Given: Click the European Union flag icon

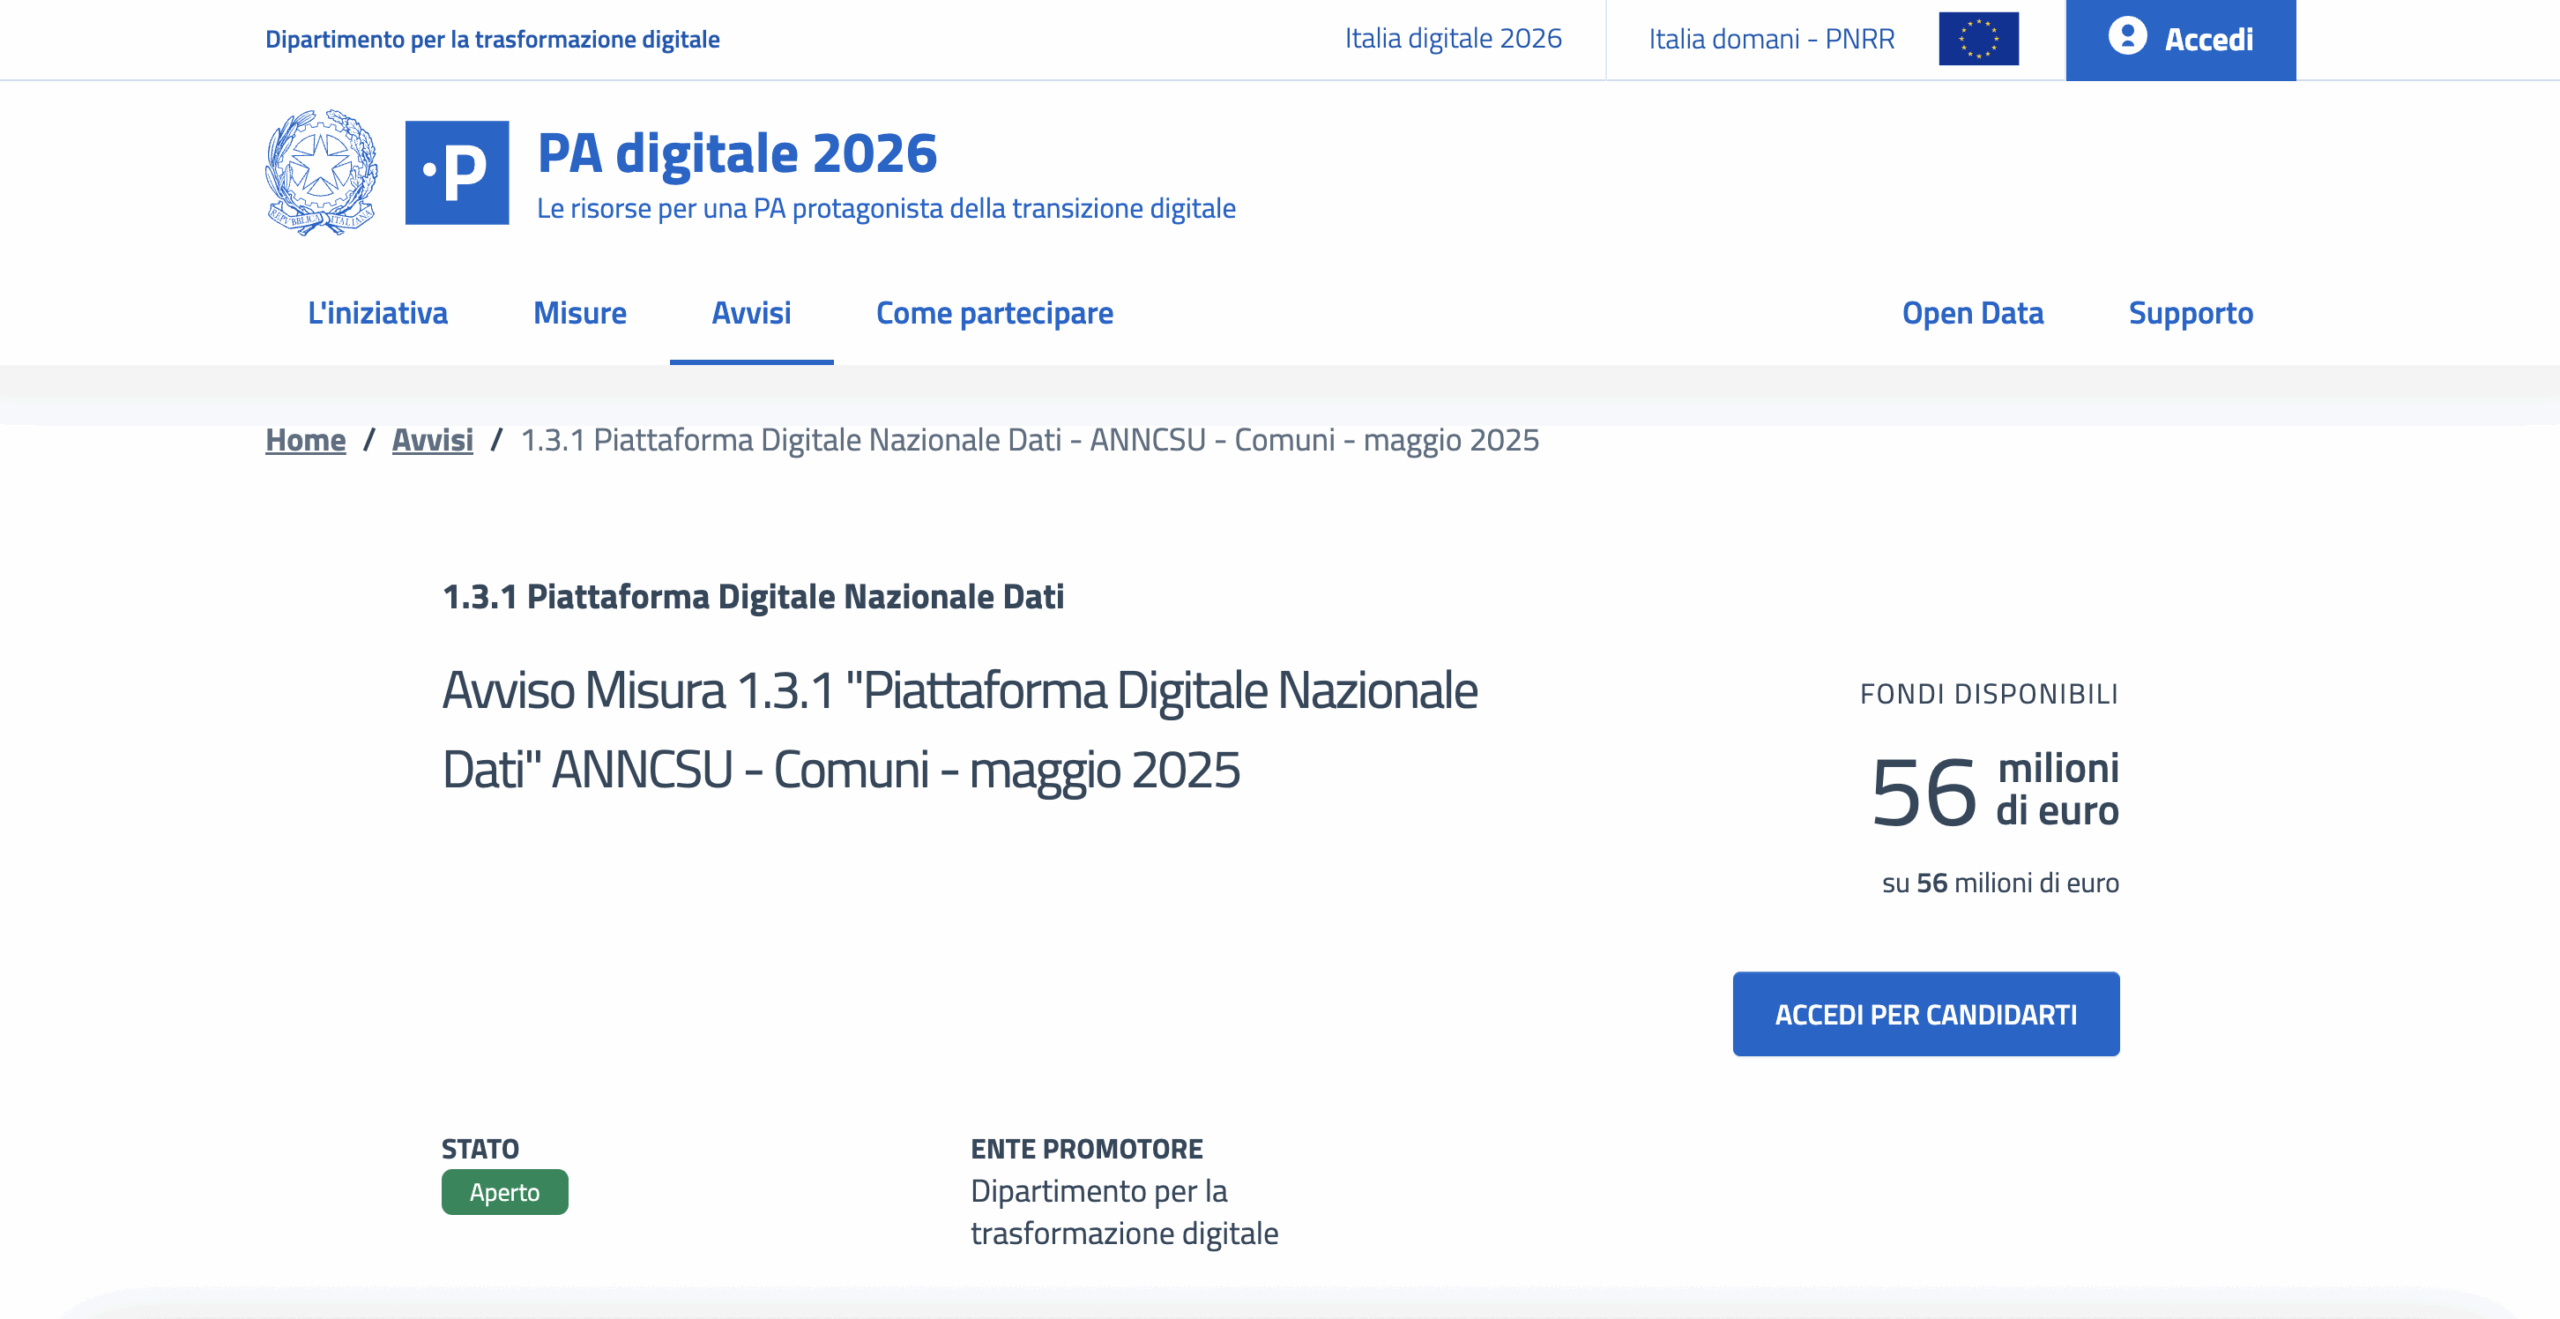Looking at the screenshot, I should click(1978, 39).
